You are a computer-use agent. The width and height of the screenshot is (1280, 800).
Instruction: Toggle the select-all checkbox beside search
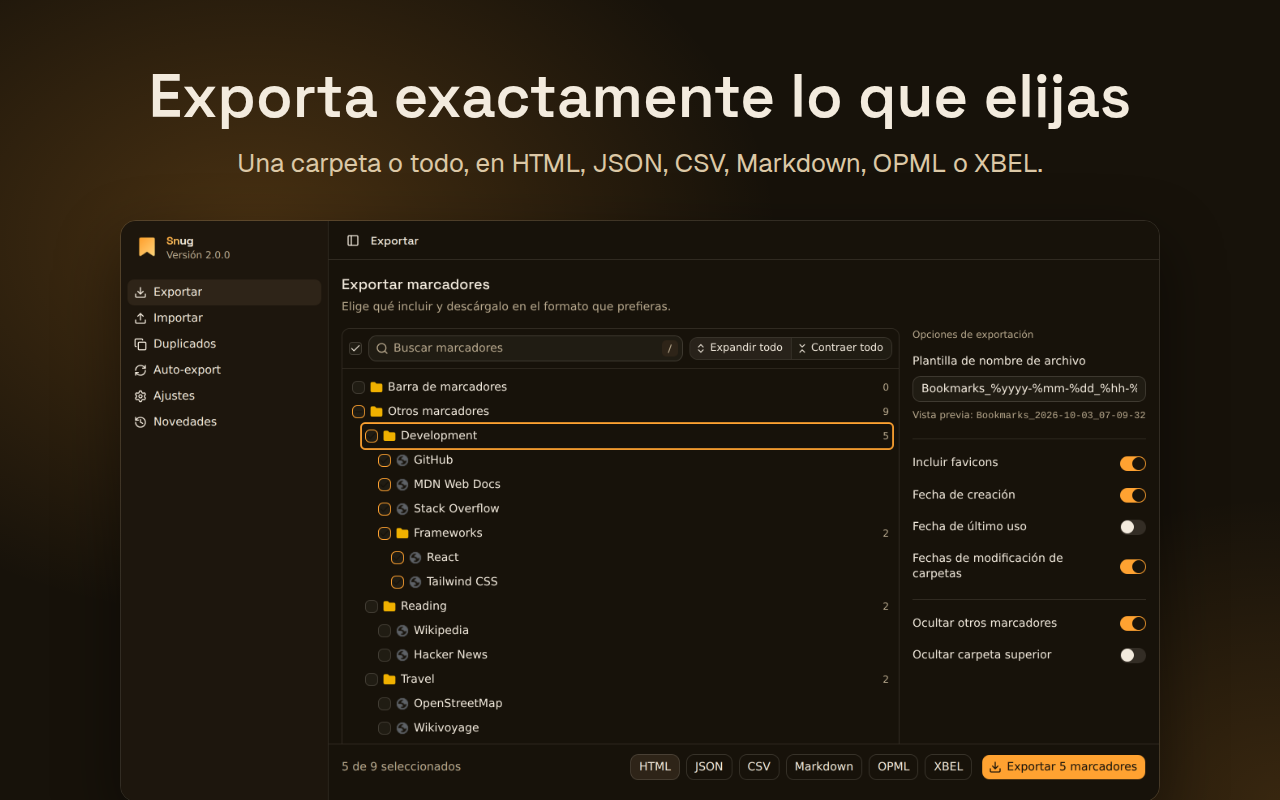(x=355, y=348)
